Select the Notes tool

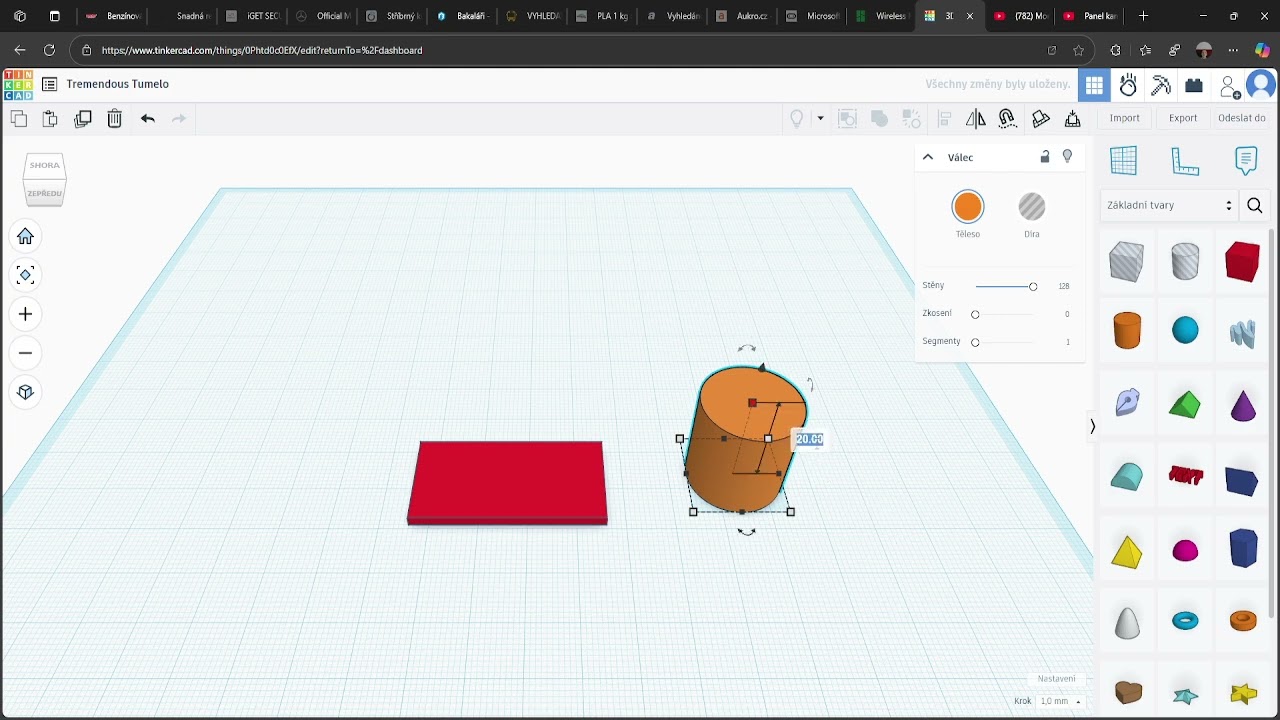(x=1246, y=160)
